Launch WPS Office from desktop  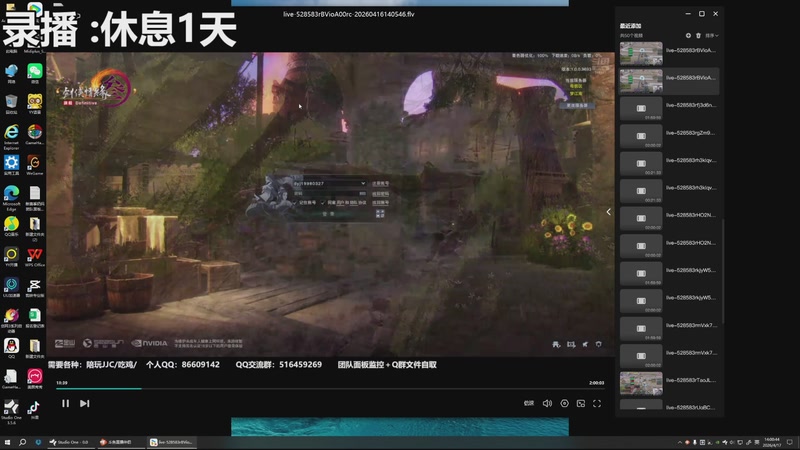pyautogui.click(x=35, y=257)
